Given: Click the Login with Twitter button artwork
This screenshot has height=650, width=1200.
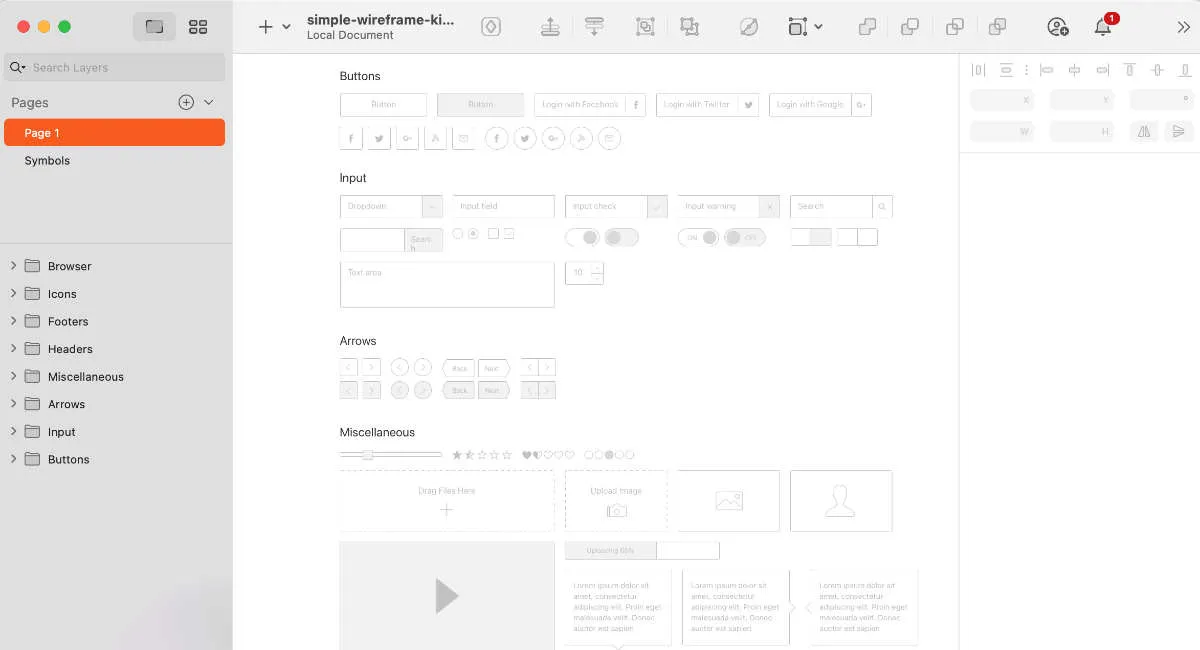Looking at the screenshot, I should click(707, 104).
